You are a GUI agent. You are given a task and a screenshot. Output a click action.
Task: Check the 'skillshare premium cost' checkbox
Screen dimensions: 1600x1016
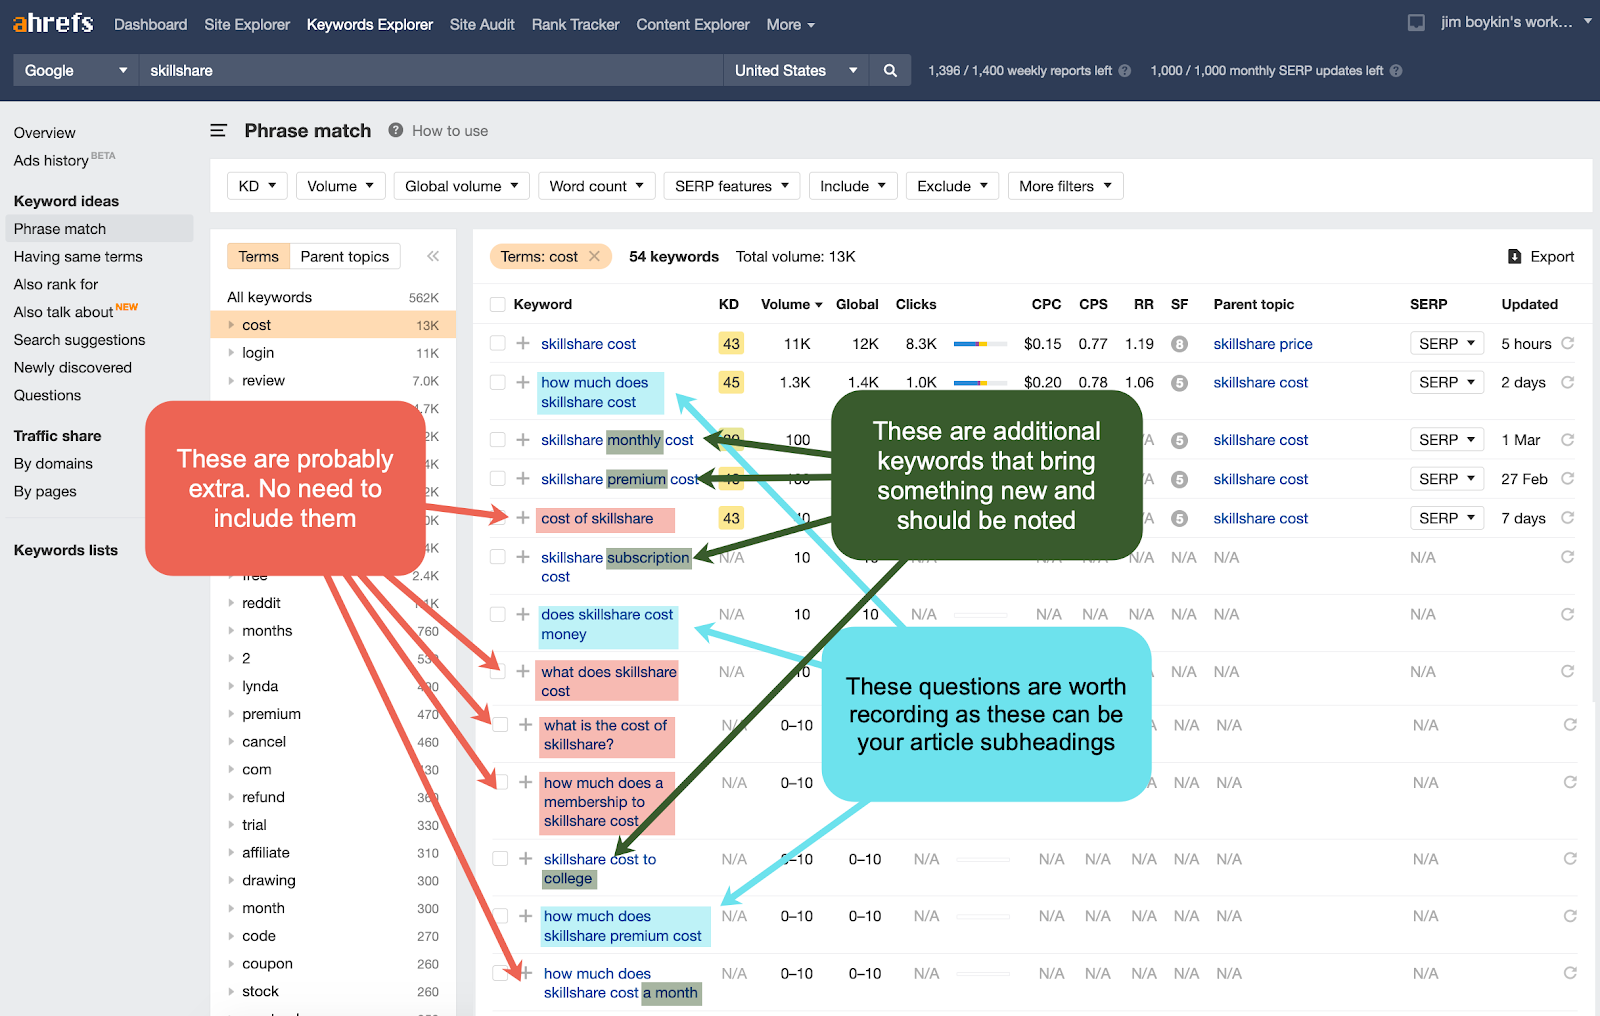[x=498, y=478]
